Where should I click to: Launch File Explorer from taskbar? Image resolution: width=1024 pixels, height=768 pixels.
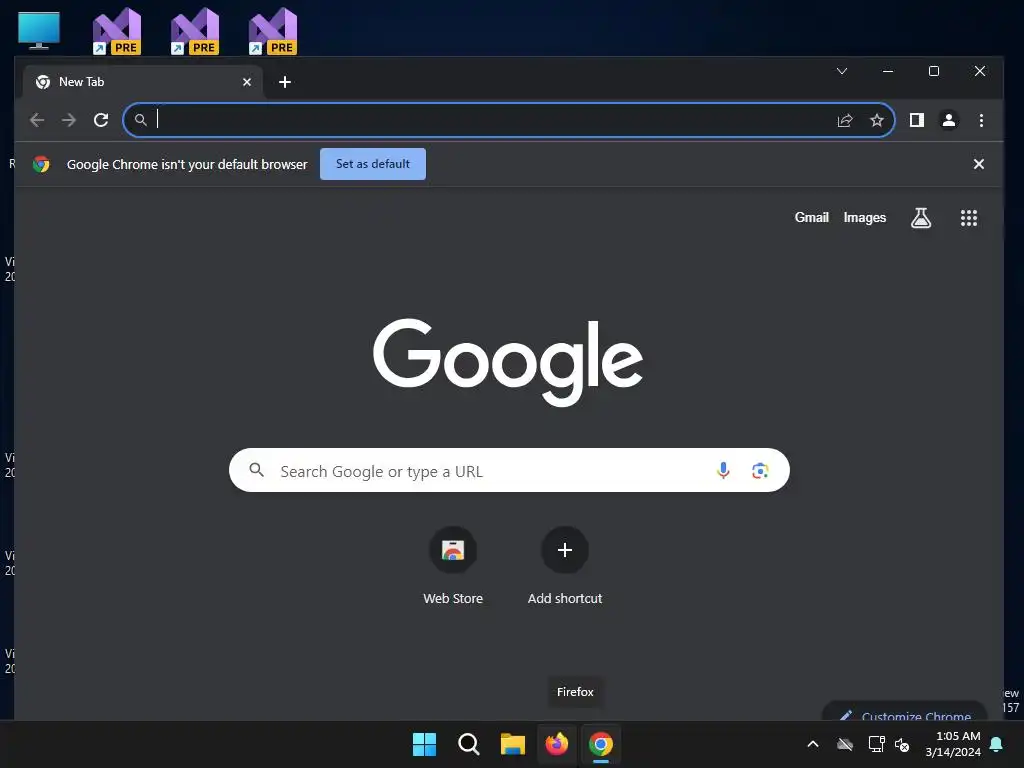point(513,744)
